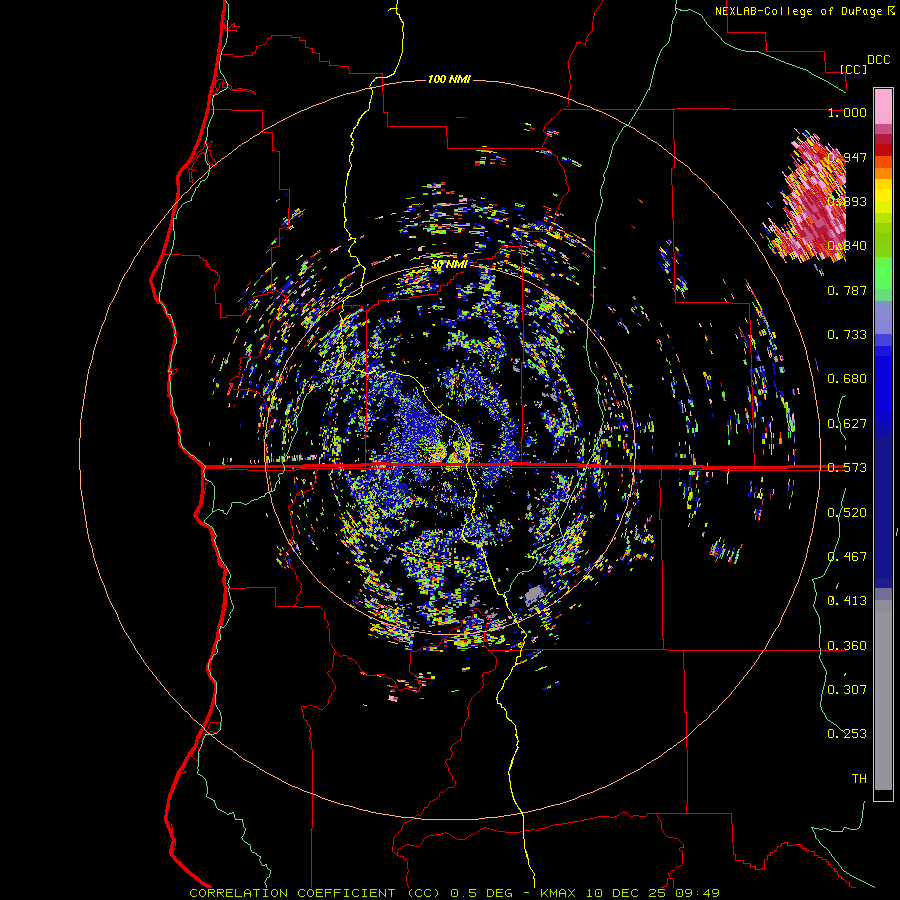Click the 0.360 legend value

(x=847, y=646)
